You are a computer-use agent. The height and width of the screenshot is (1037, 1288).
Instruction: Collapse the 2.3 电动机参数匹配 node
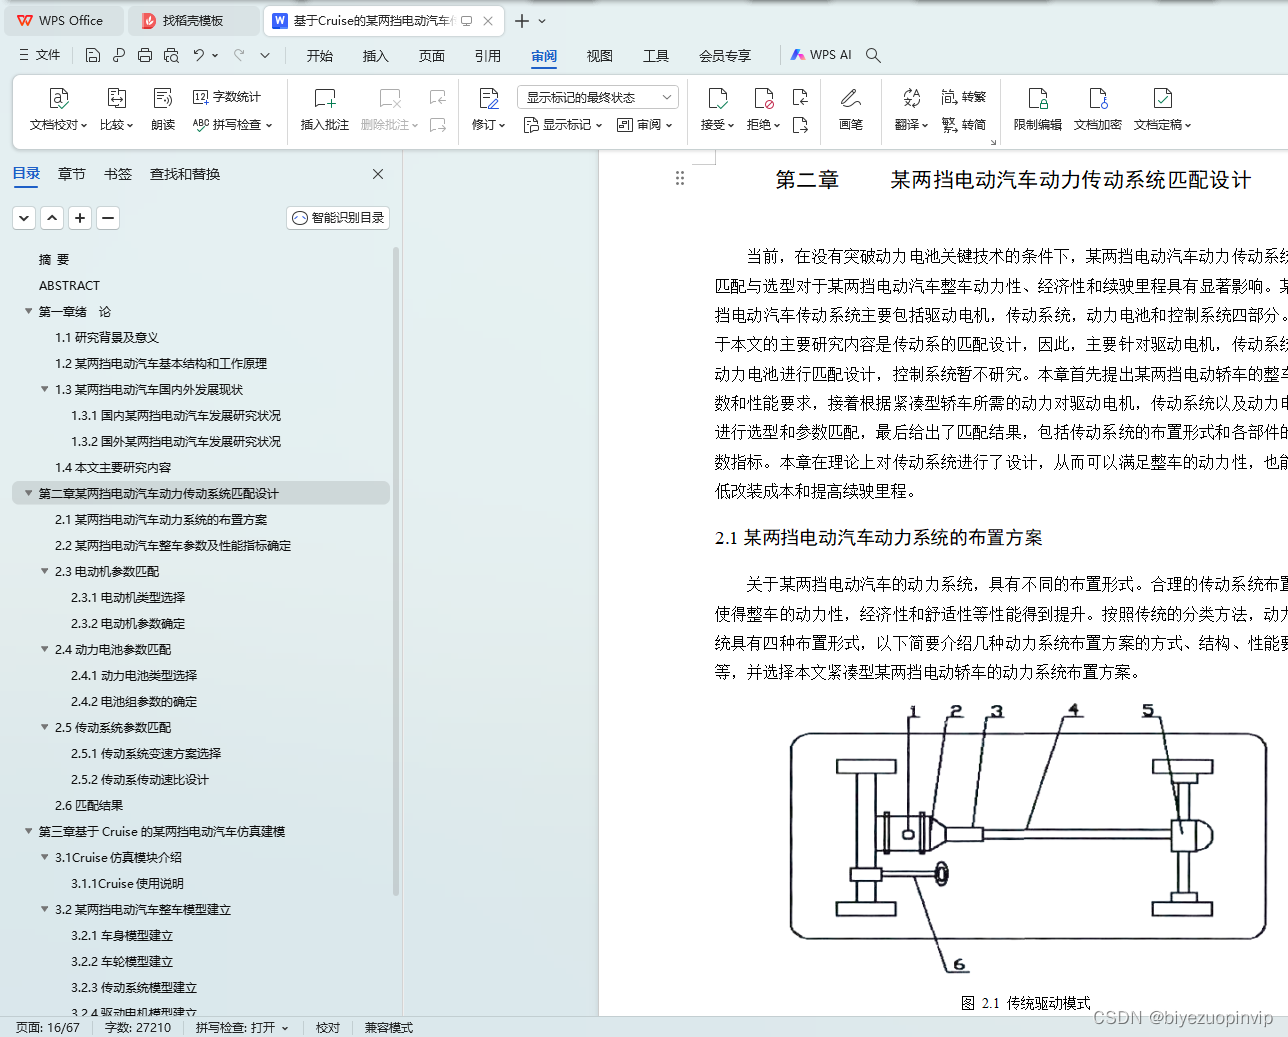[x=44, y=572]
